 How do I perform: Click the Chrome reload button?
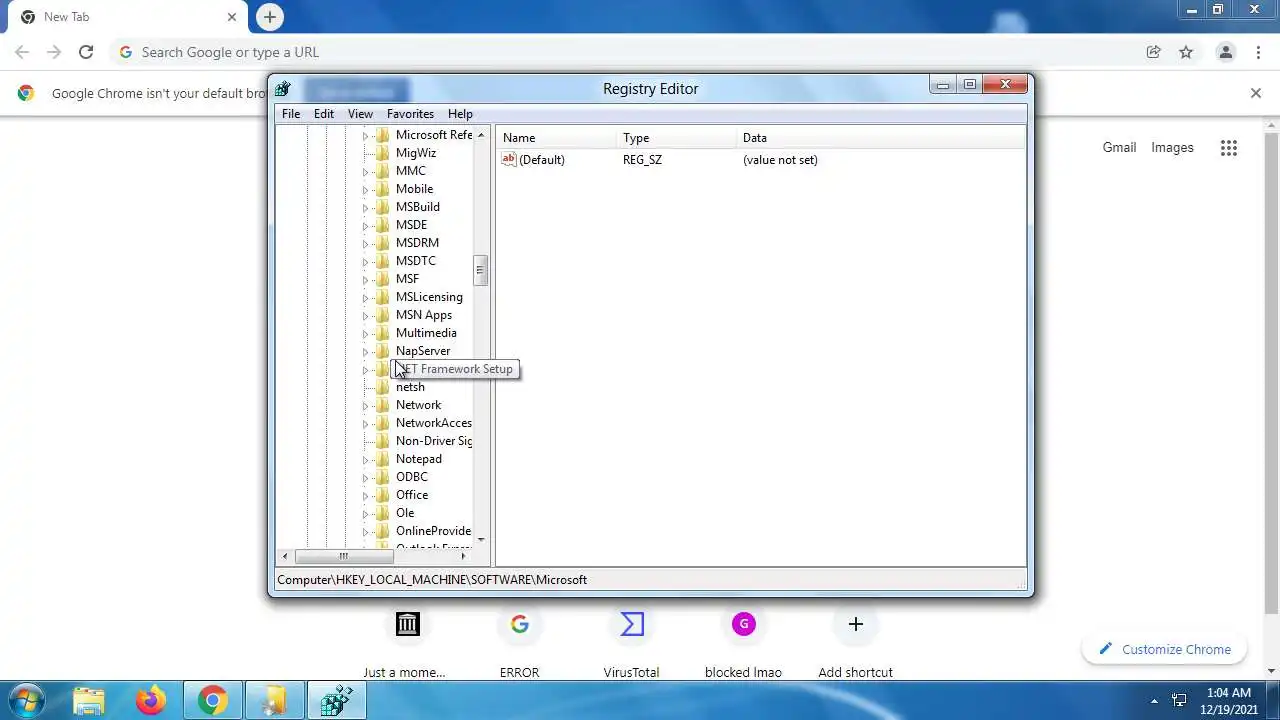click(86, 52)
